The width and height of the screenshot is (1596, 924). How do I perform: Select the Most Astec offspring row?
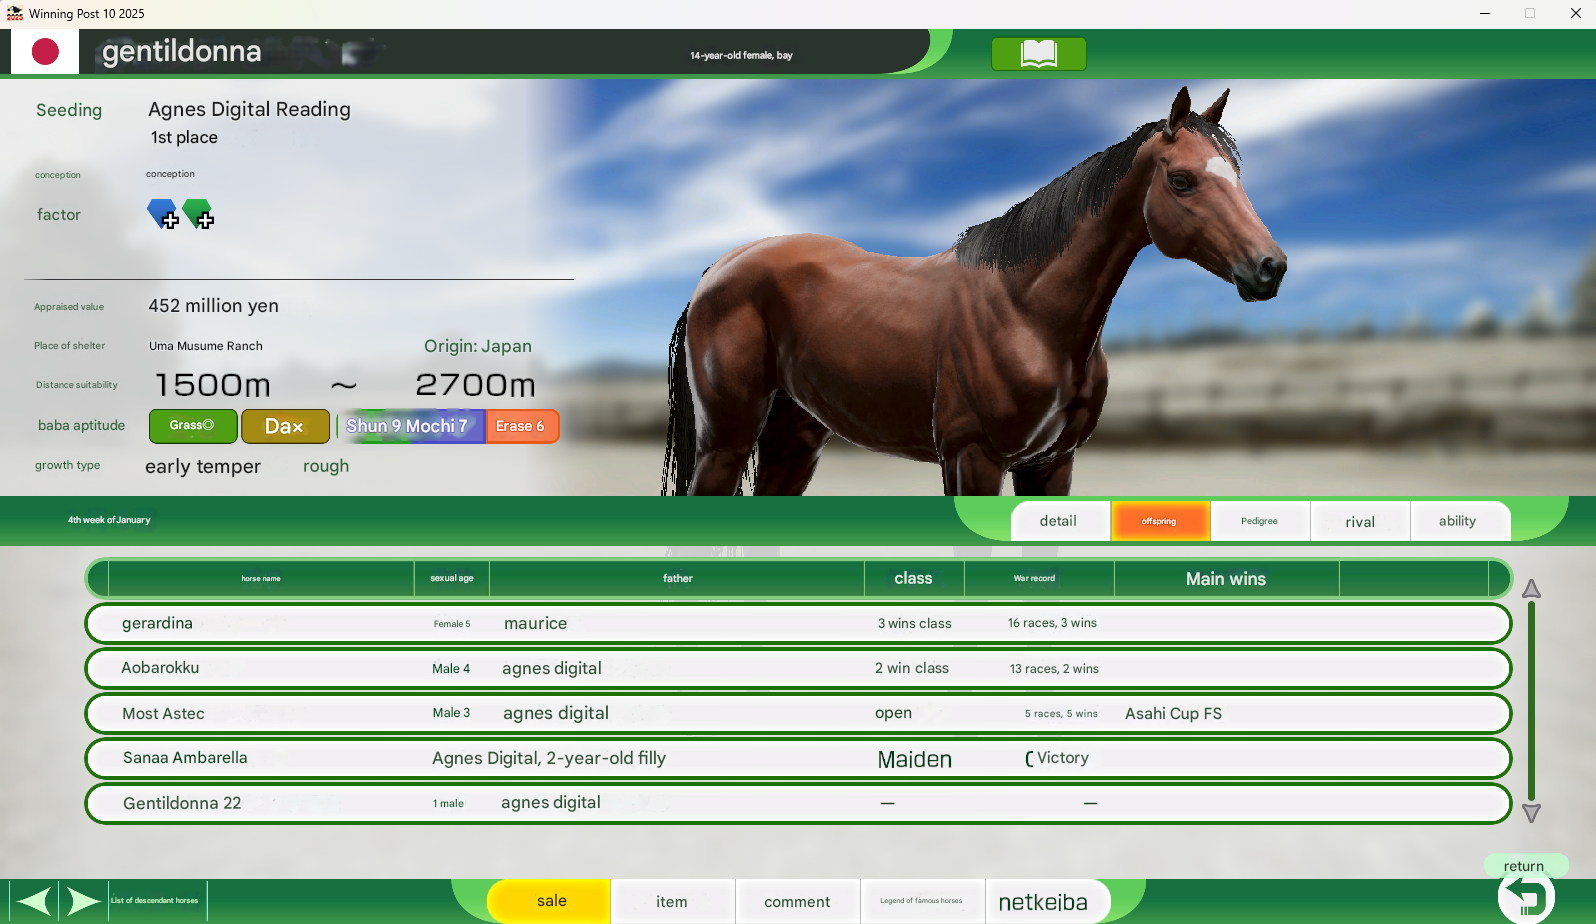[x=798, y=713]
